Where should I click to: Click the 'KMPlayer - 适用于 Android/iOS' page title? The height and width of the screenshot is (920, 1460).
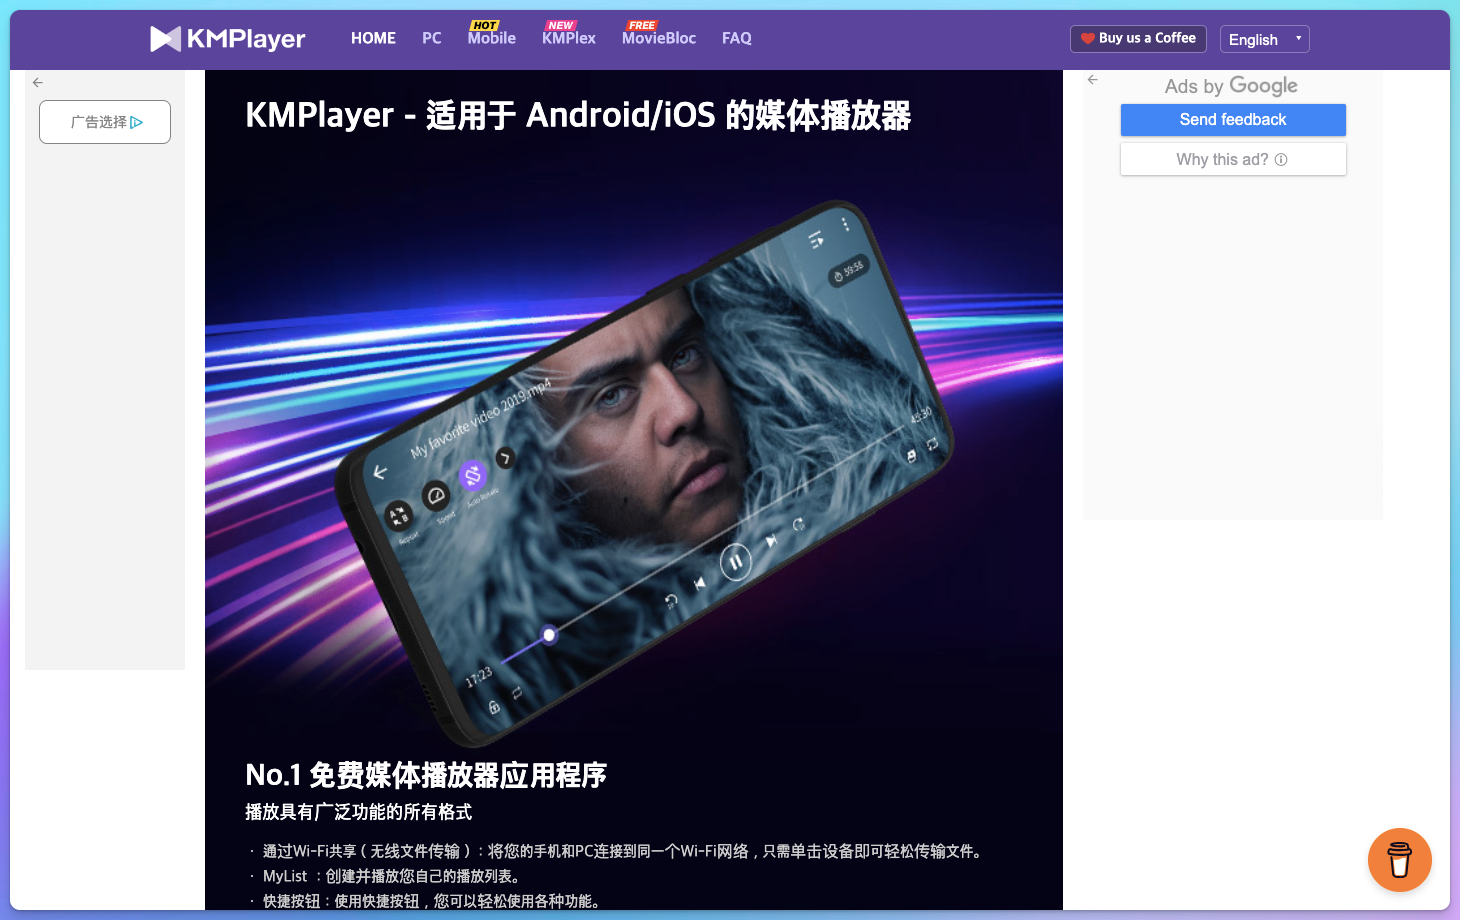pyautogui.click(x=578, y=115)
